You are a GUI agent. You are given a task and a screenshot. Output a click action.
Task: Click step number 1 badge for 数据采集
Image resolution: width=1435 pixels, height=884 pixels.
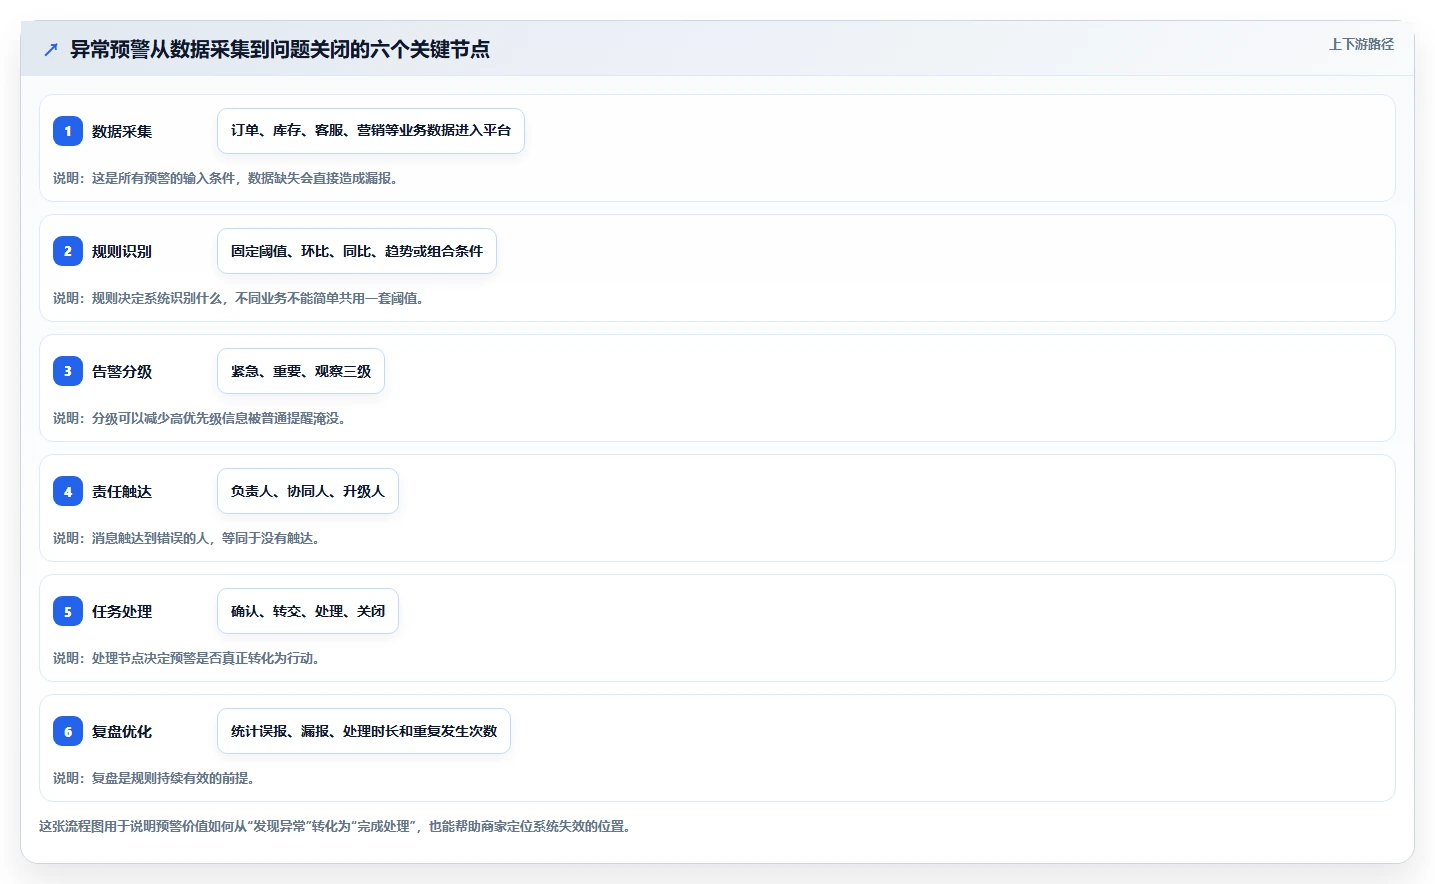click(x=68, y=131)
